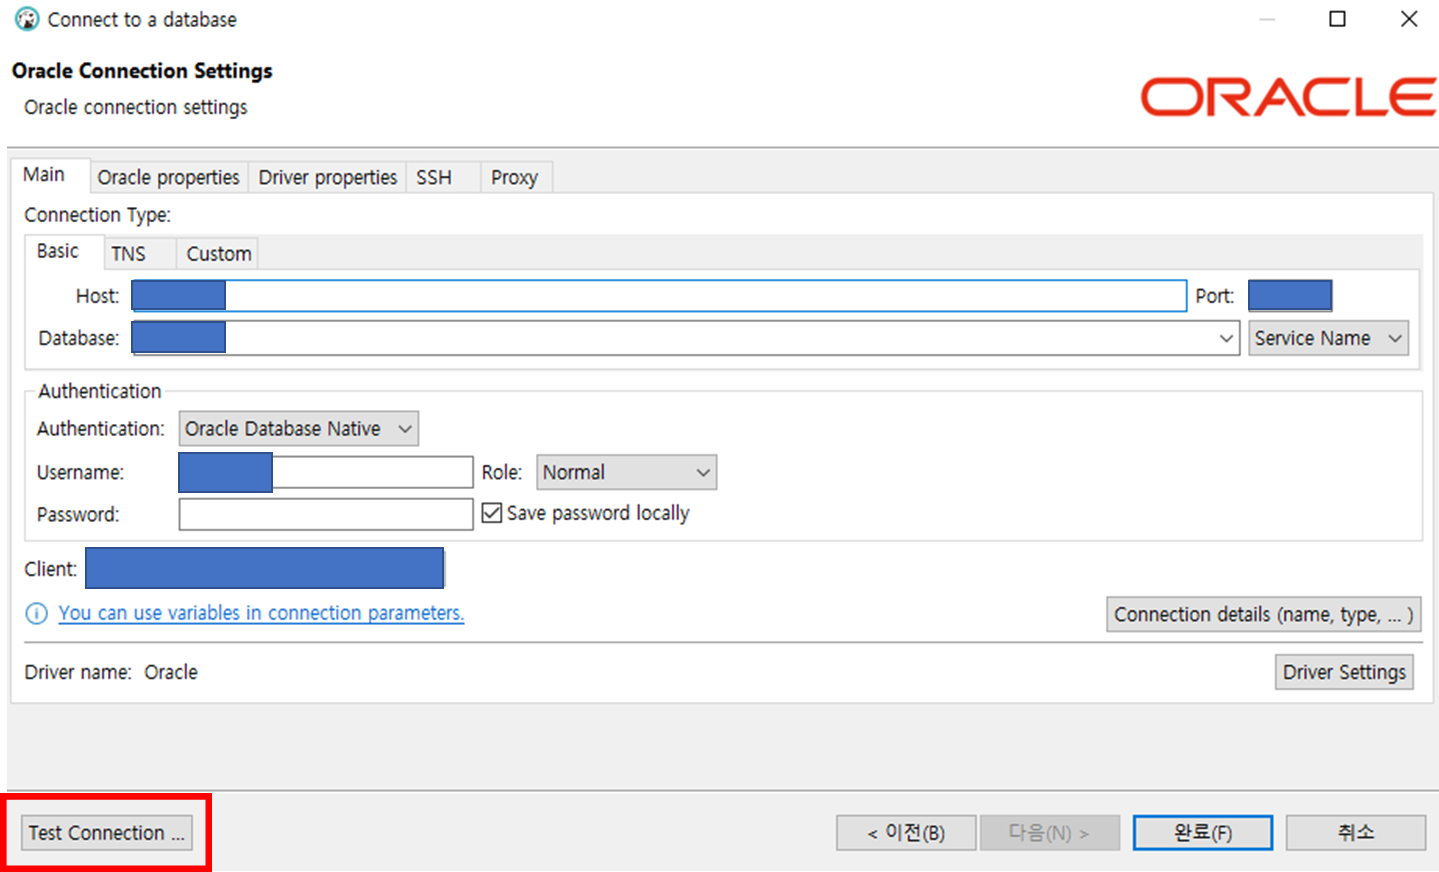Click the 취소 cancel button
Image resolution: width=1439 pixels, height=872 pixels.
pos(1356,833)
